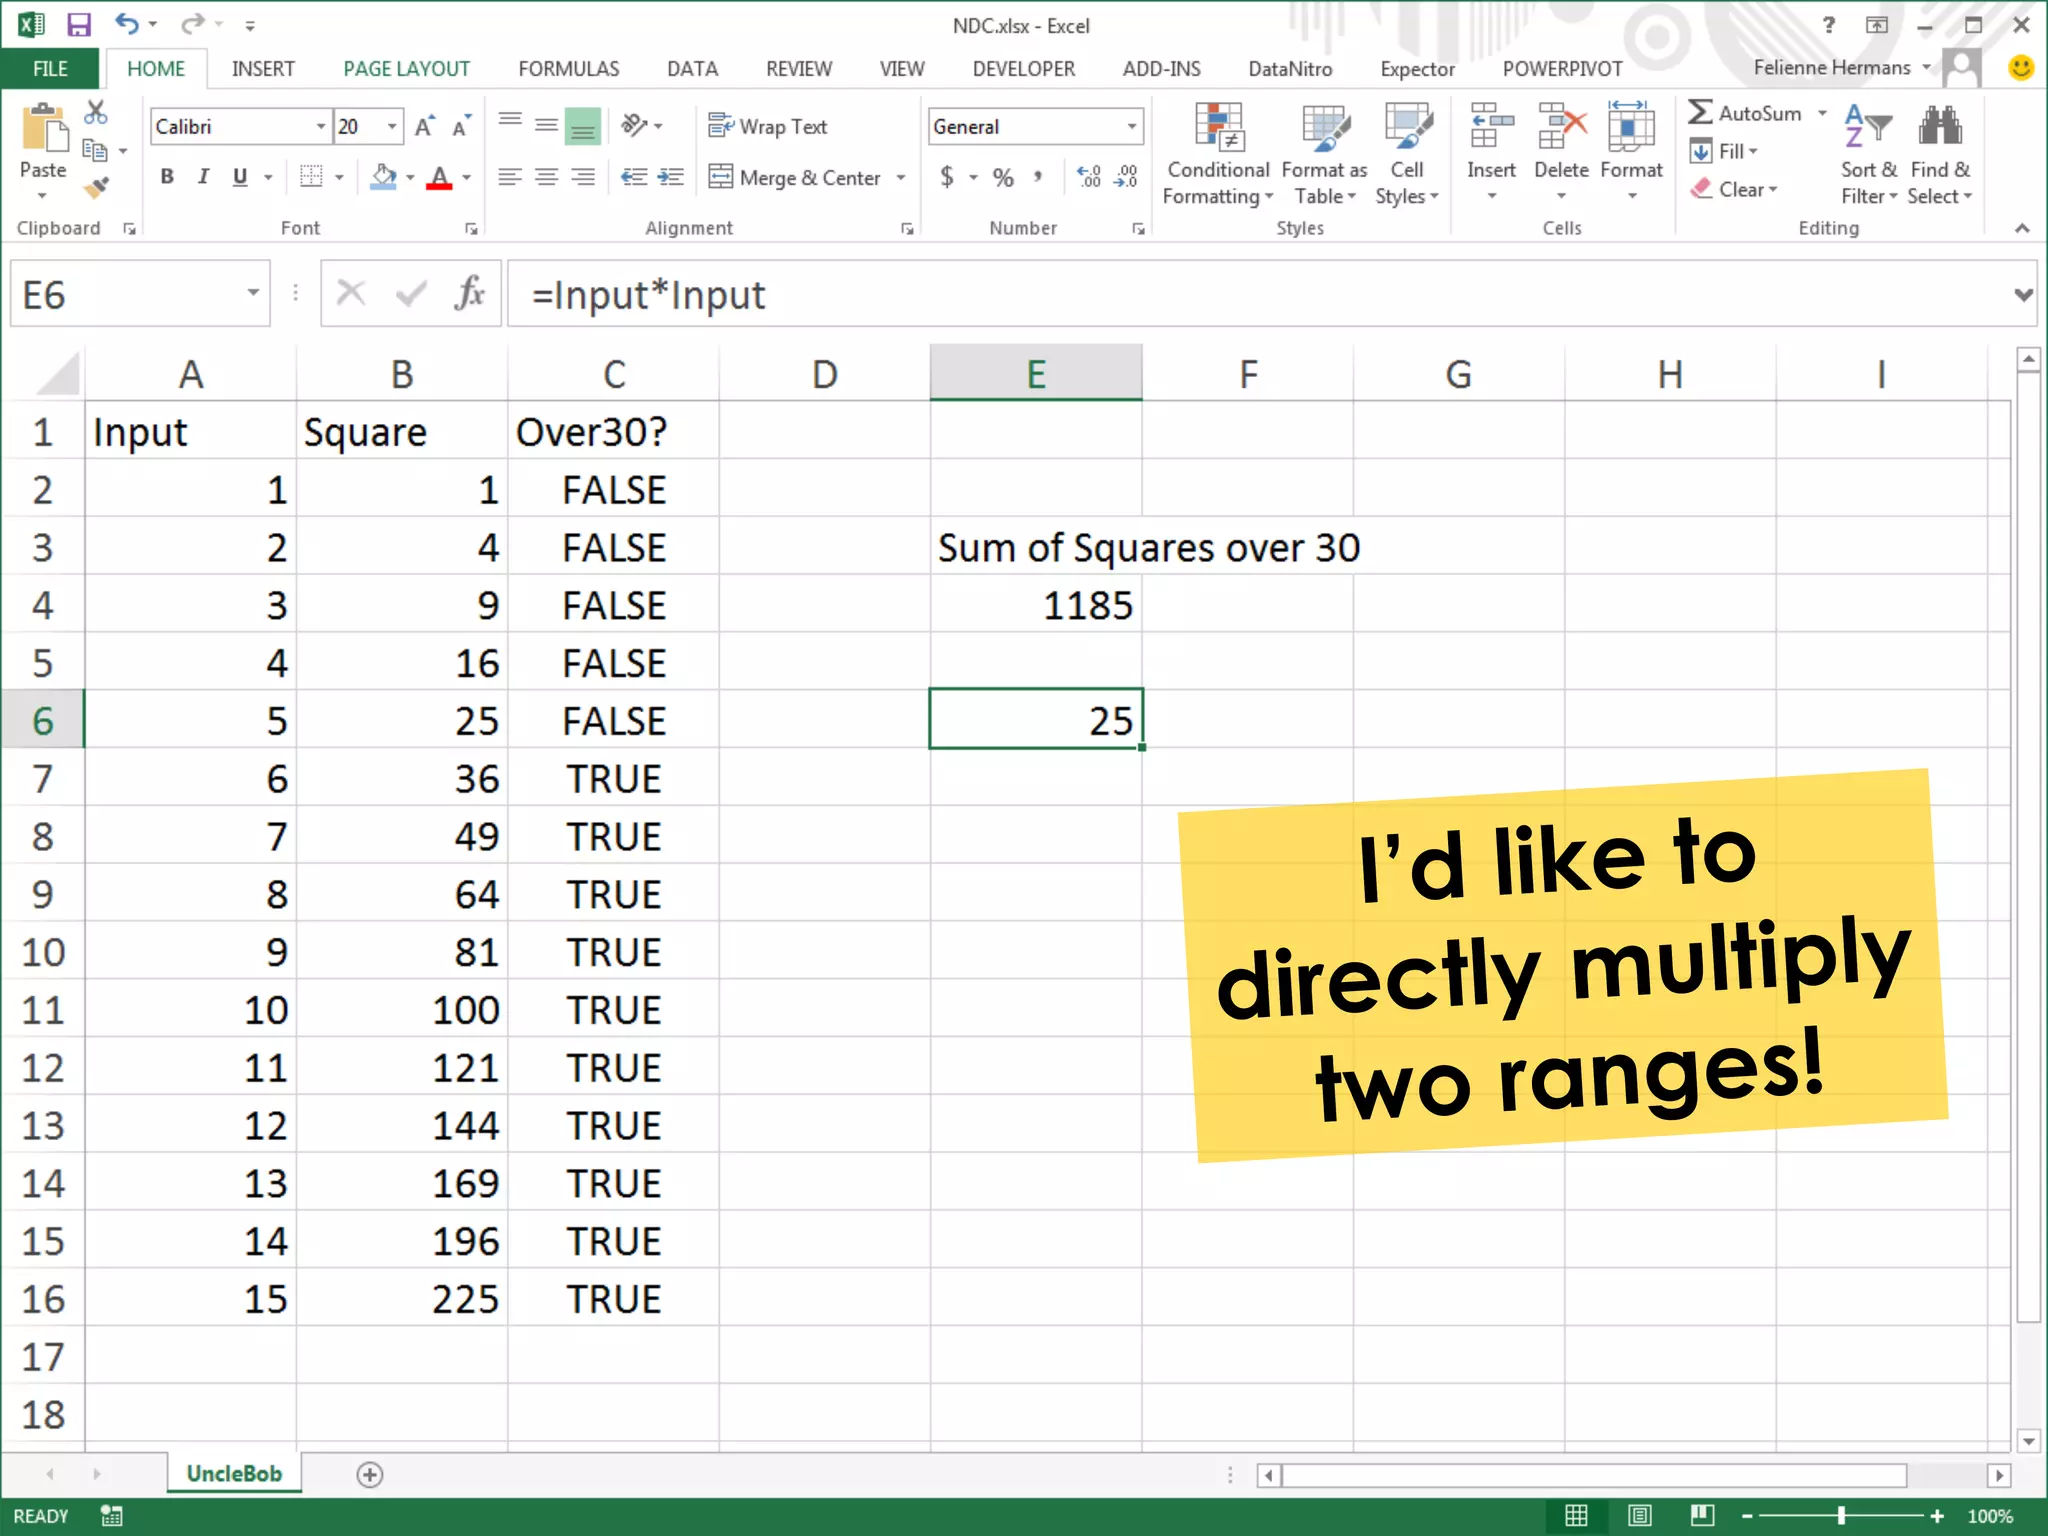Open the Name Box dropdown arrow
This screenshot has height=1536, width=2048.
(253, 294)
